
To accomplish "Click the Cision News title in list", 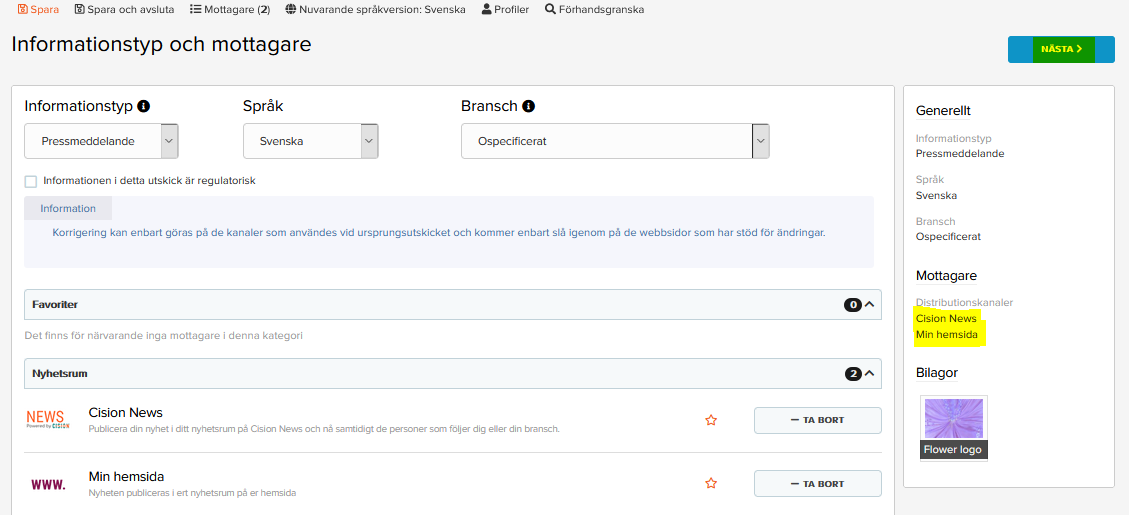I will point(125,413).
